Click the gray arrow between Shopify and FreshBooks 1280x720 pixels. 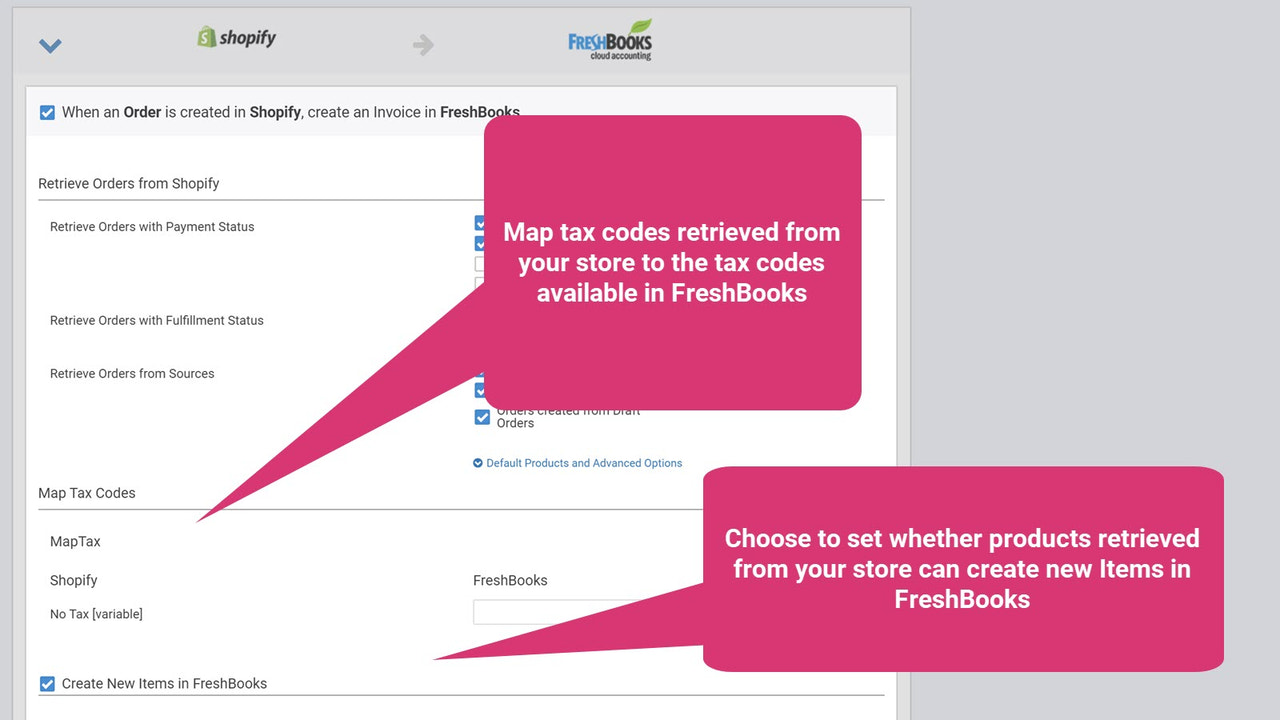422,43
